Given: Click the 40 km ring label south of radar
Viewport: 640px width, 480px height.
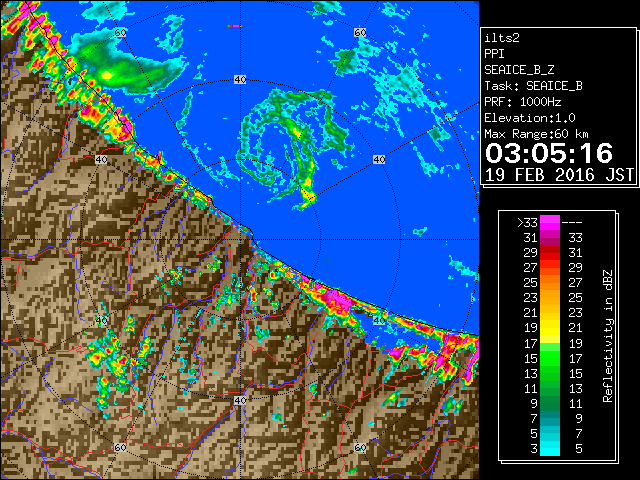Looking at the screenshot, I should coord(240,400).
